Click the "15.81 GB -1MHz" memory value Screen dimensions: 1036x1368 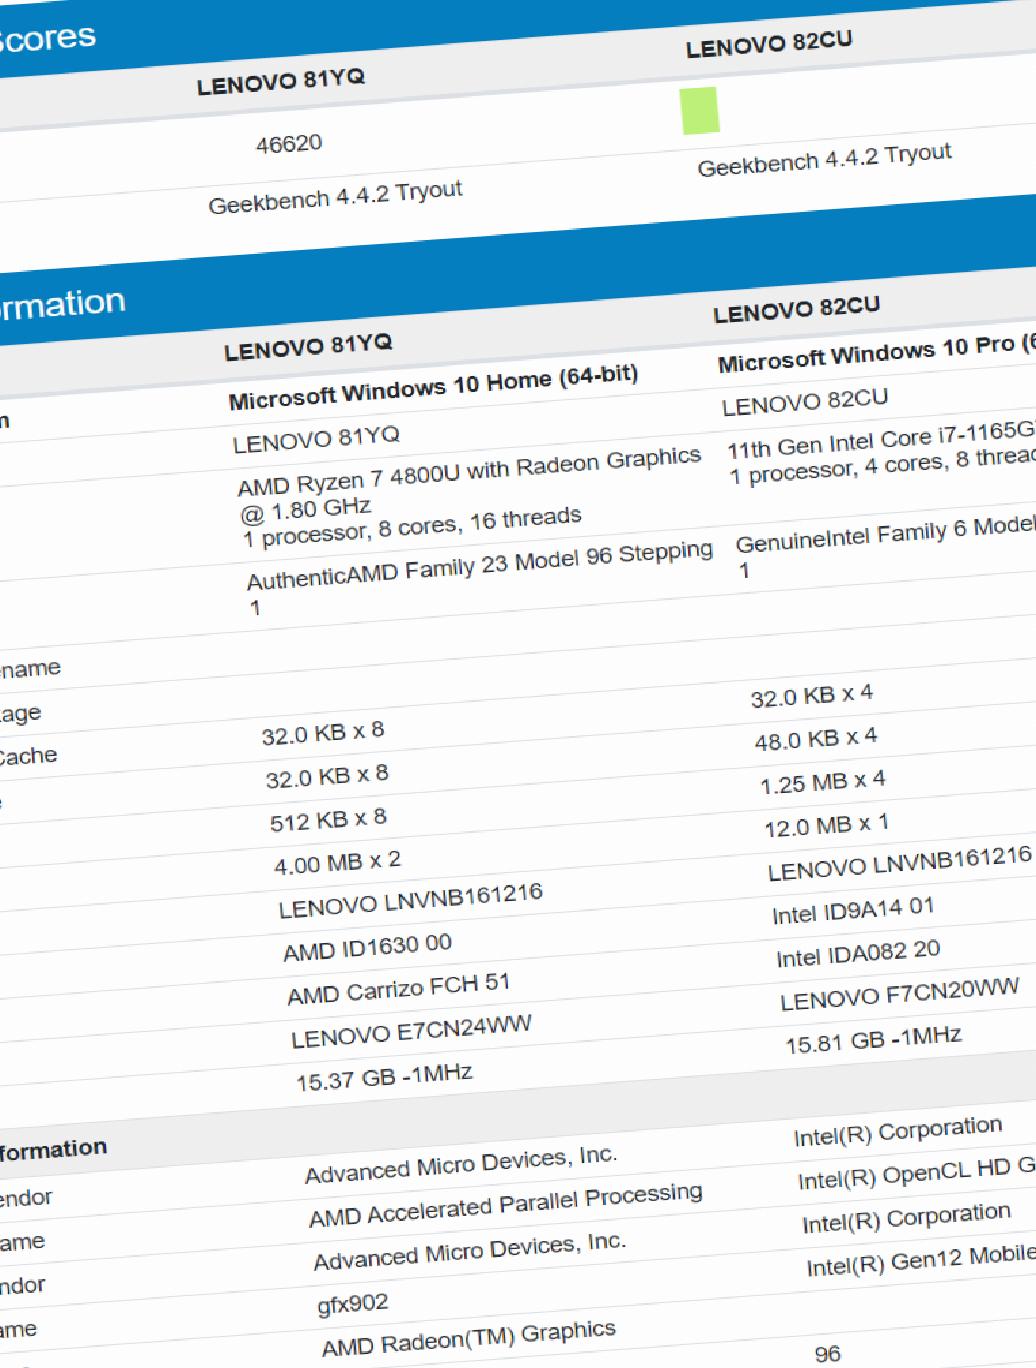pyautogui.click(x=874, y=1040)
